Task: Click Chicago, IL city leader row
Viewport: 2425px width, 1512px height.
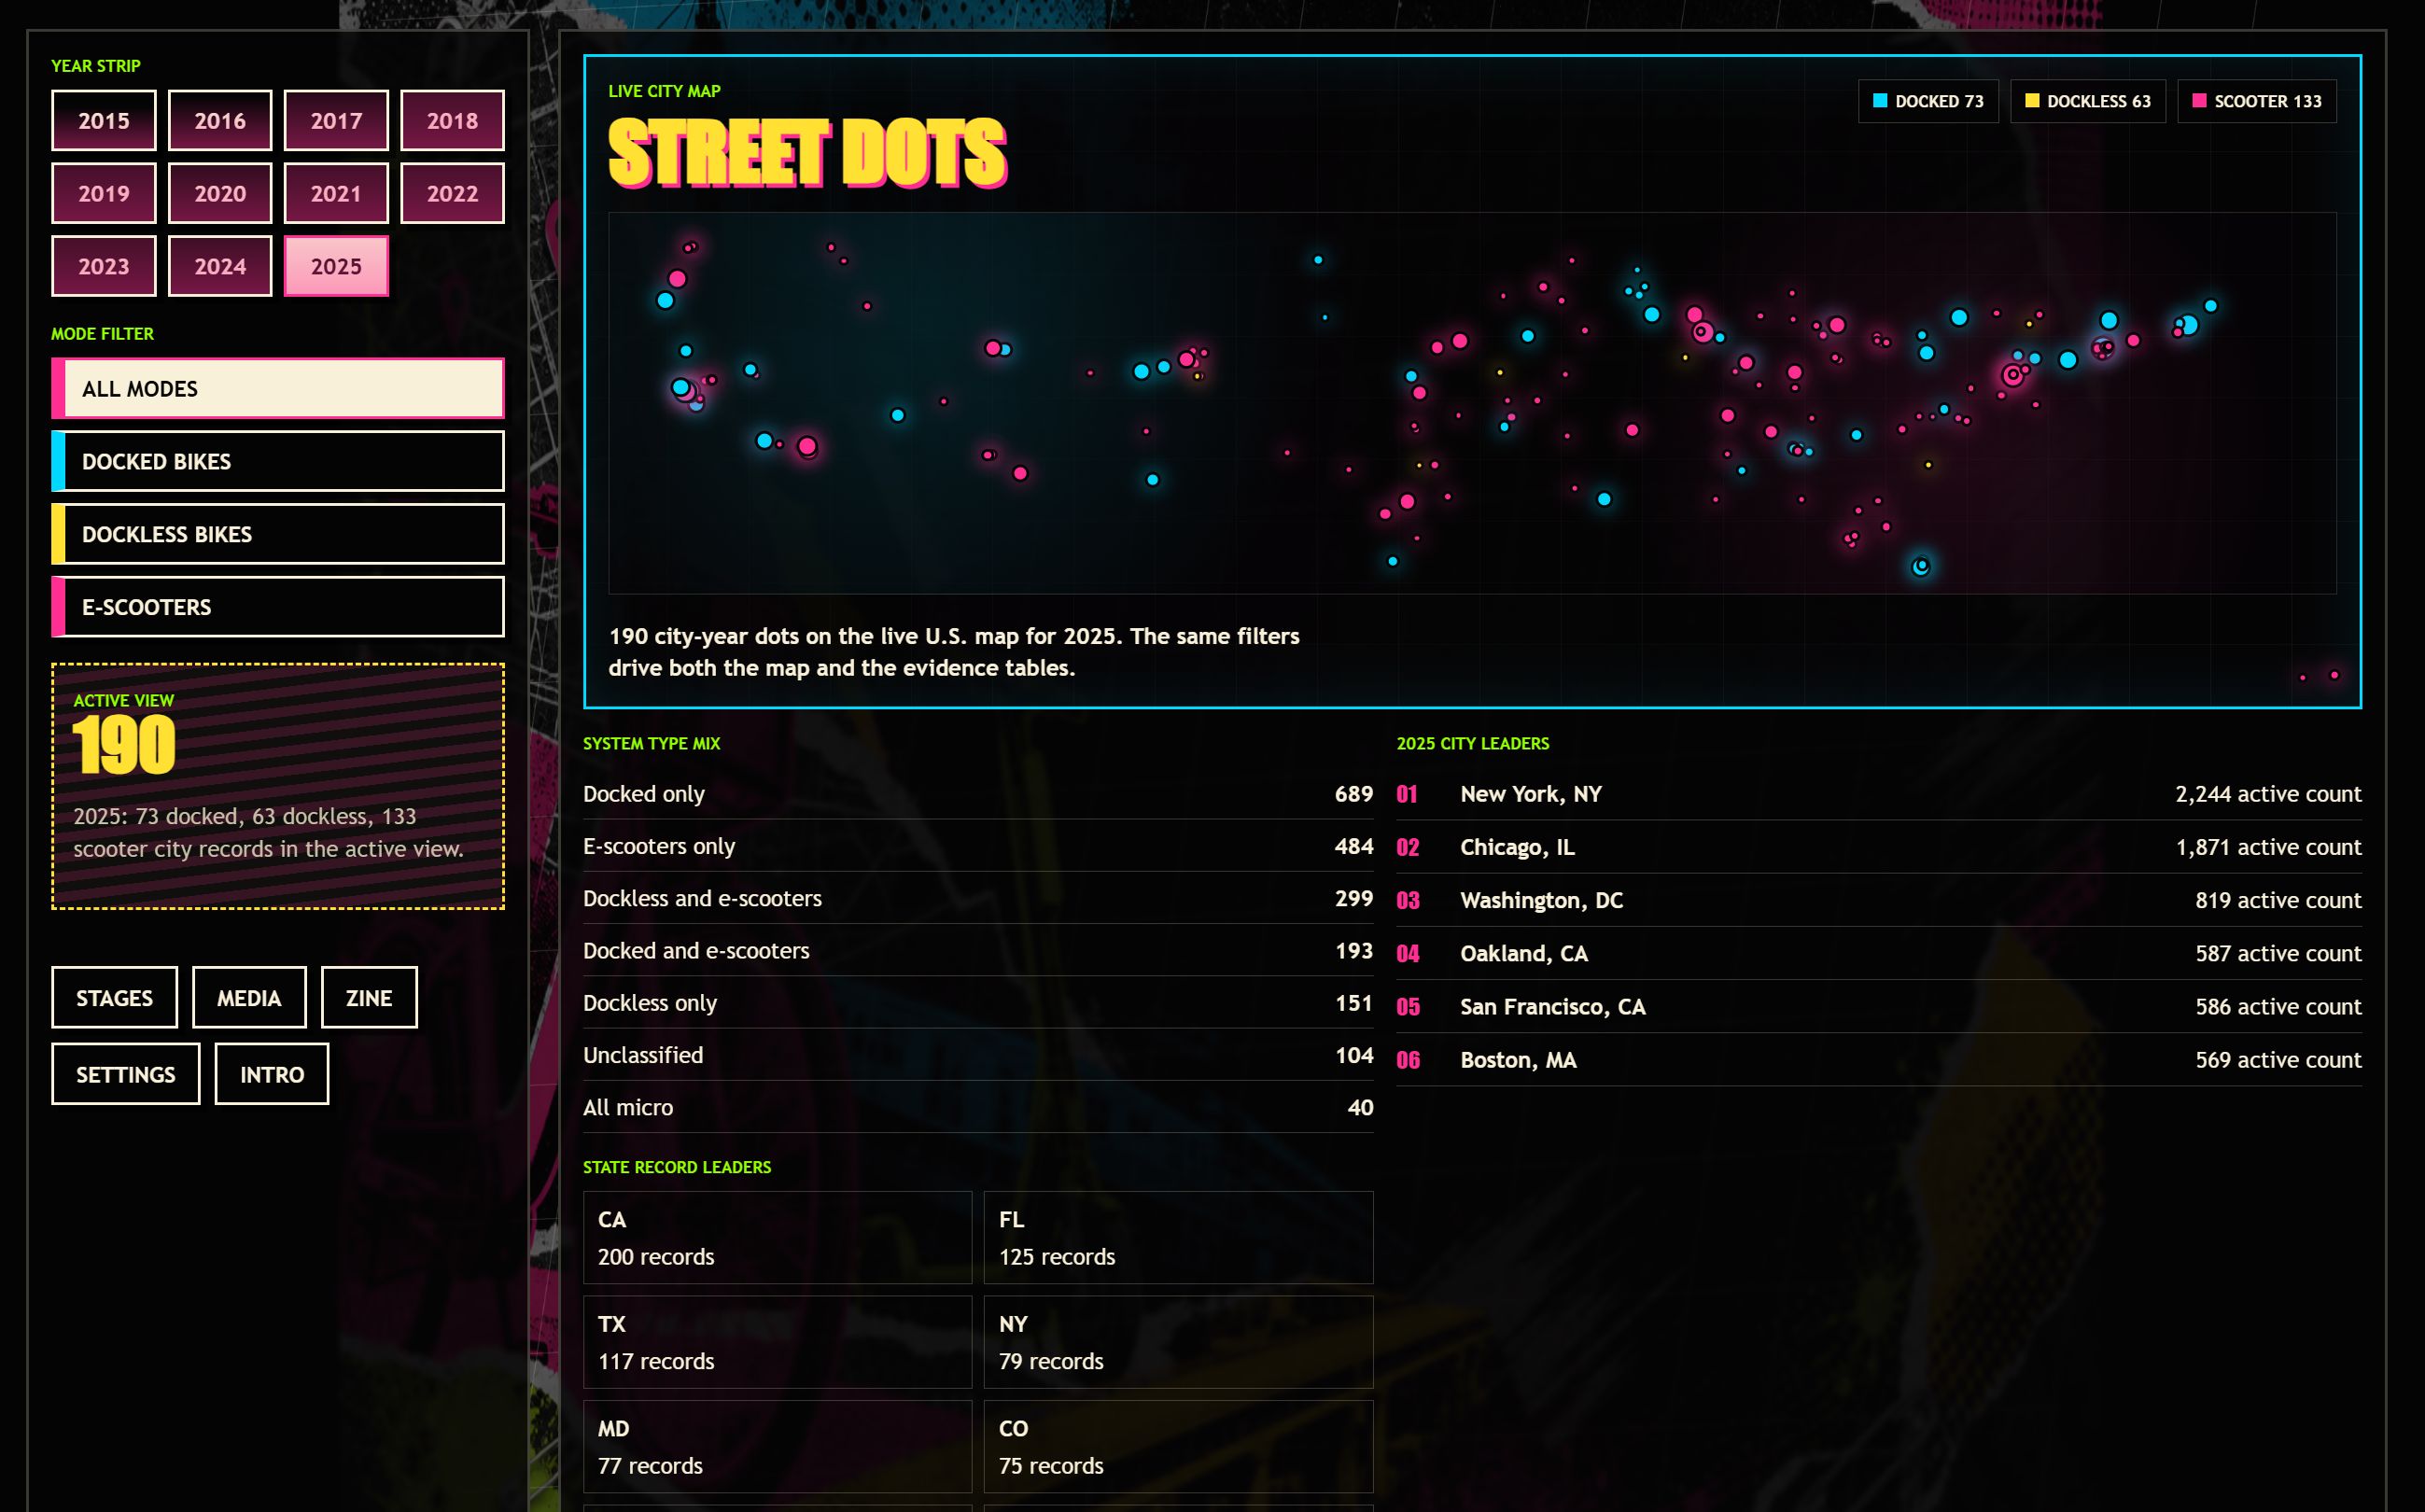Action: (x=1879, y=848)
